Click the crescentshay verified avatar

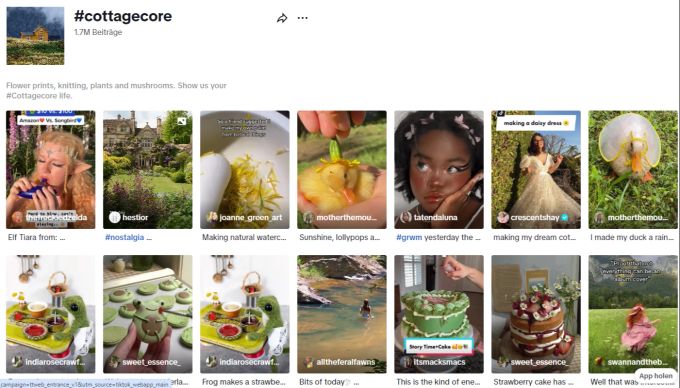click(x=503, y=217)
